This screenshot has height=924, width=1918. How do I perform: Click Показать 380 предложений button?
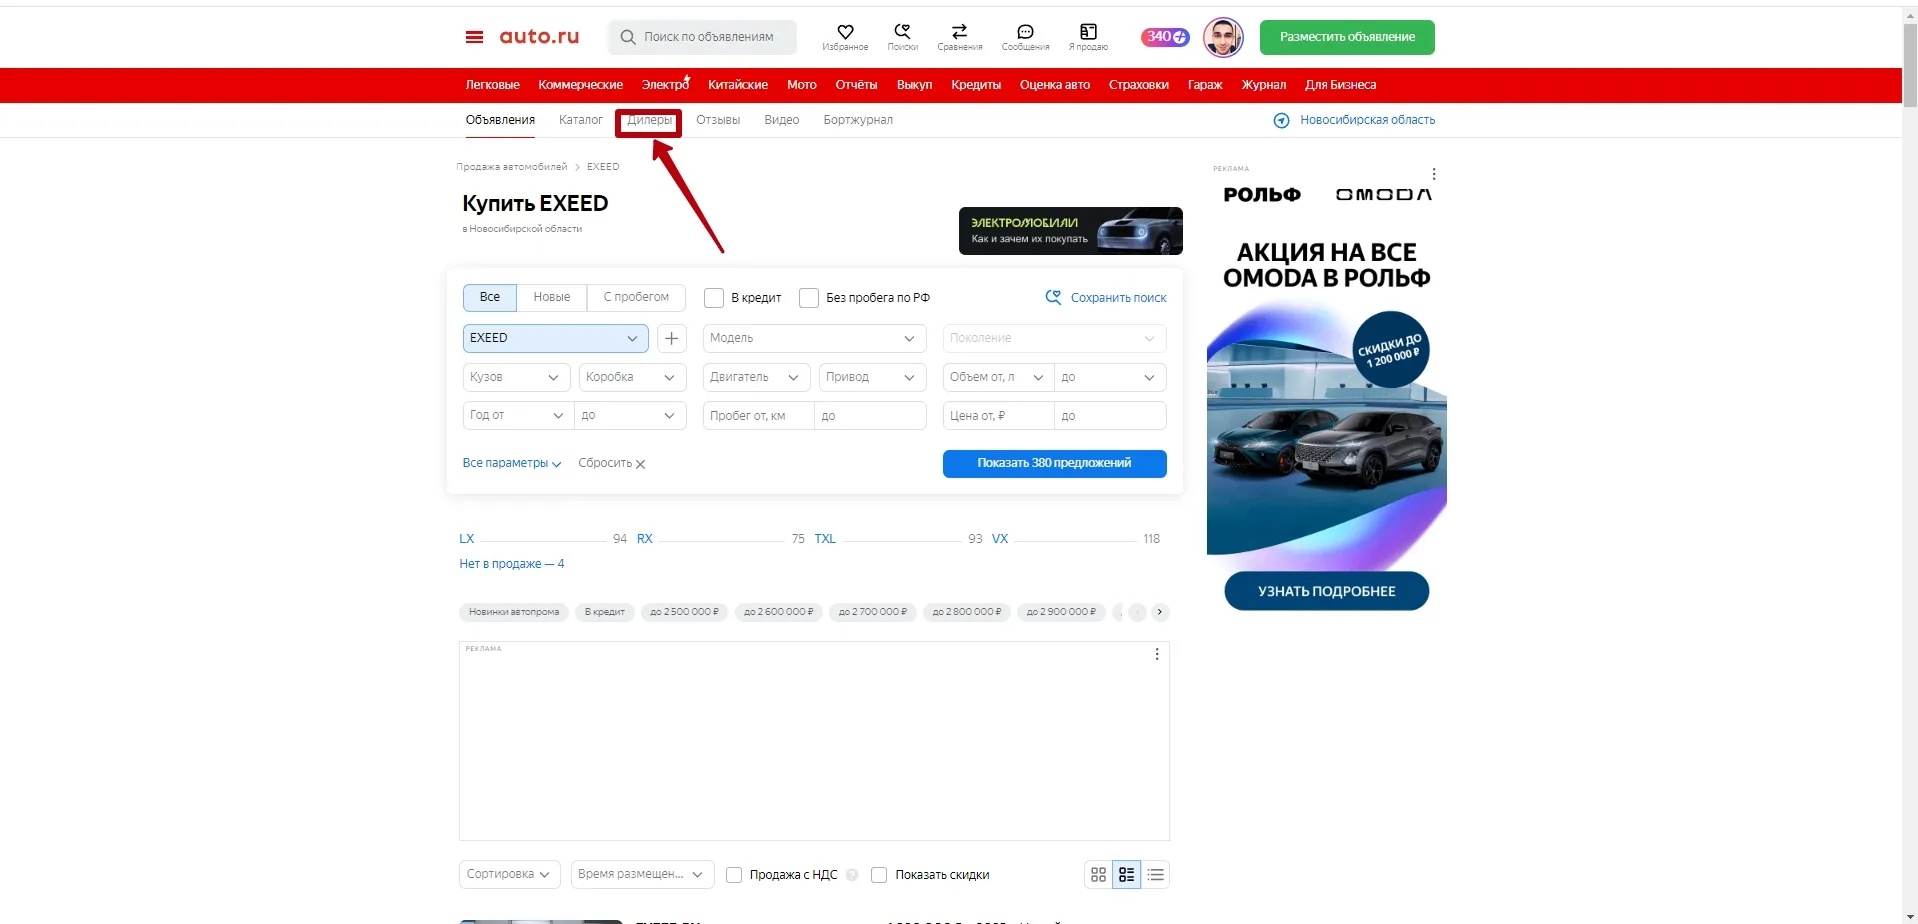click(1054, 464)
